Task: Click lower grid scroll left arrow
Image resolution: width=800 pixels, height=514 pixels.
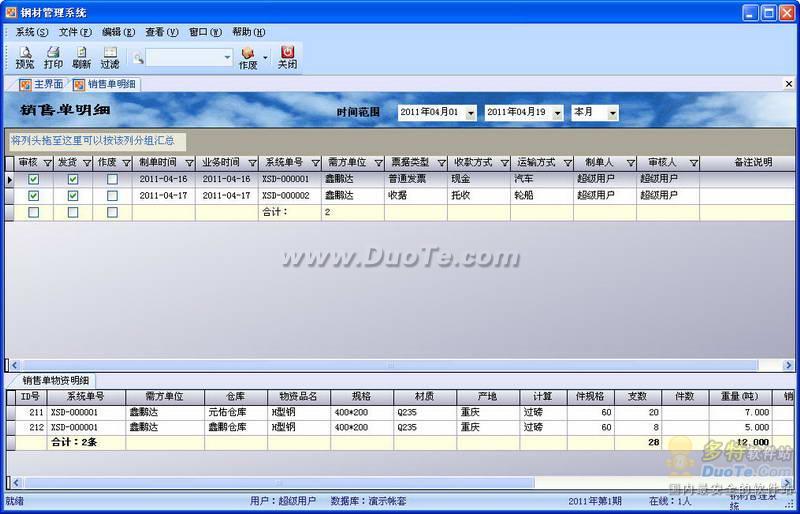Action: click(x=15, y=482)
